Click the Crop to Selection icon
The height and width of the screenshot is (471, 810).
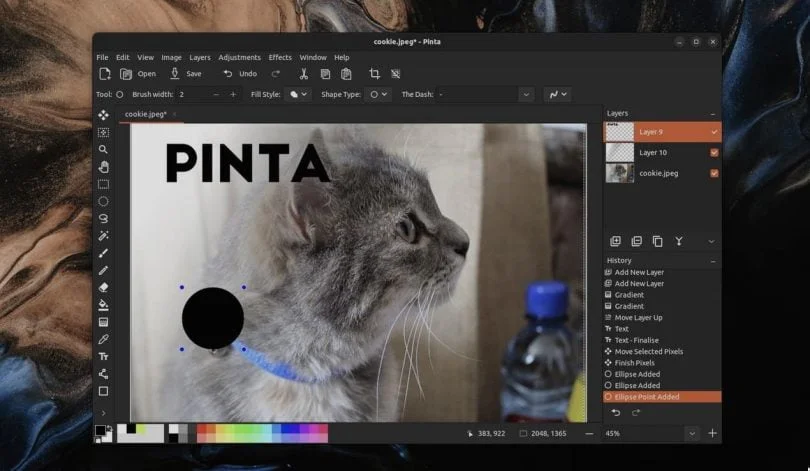click(x=375, y=74)
